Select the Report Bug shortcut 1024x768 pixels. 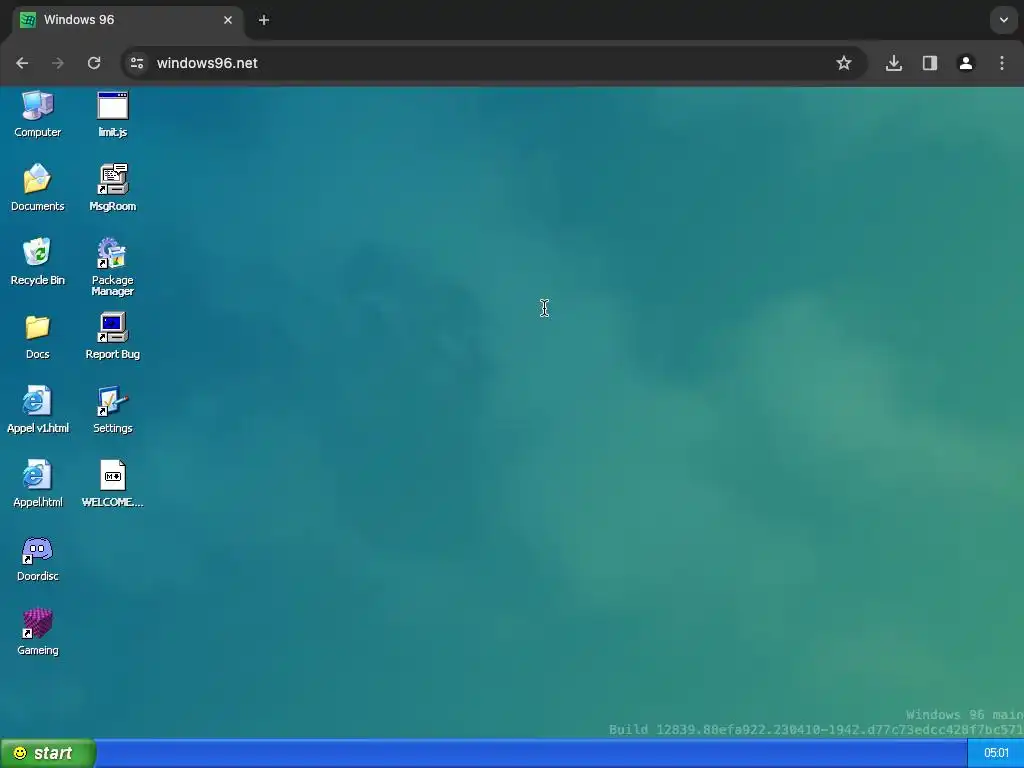coord(112,336)
